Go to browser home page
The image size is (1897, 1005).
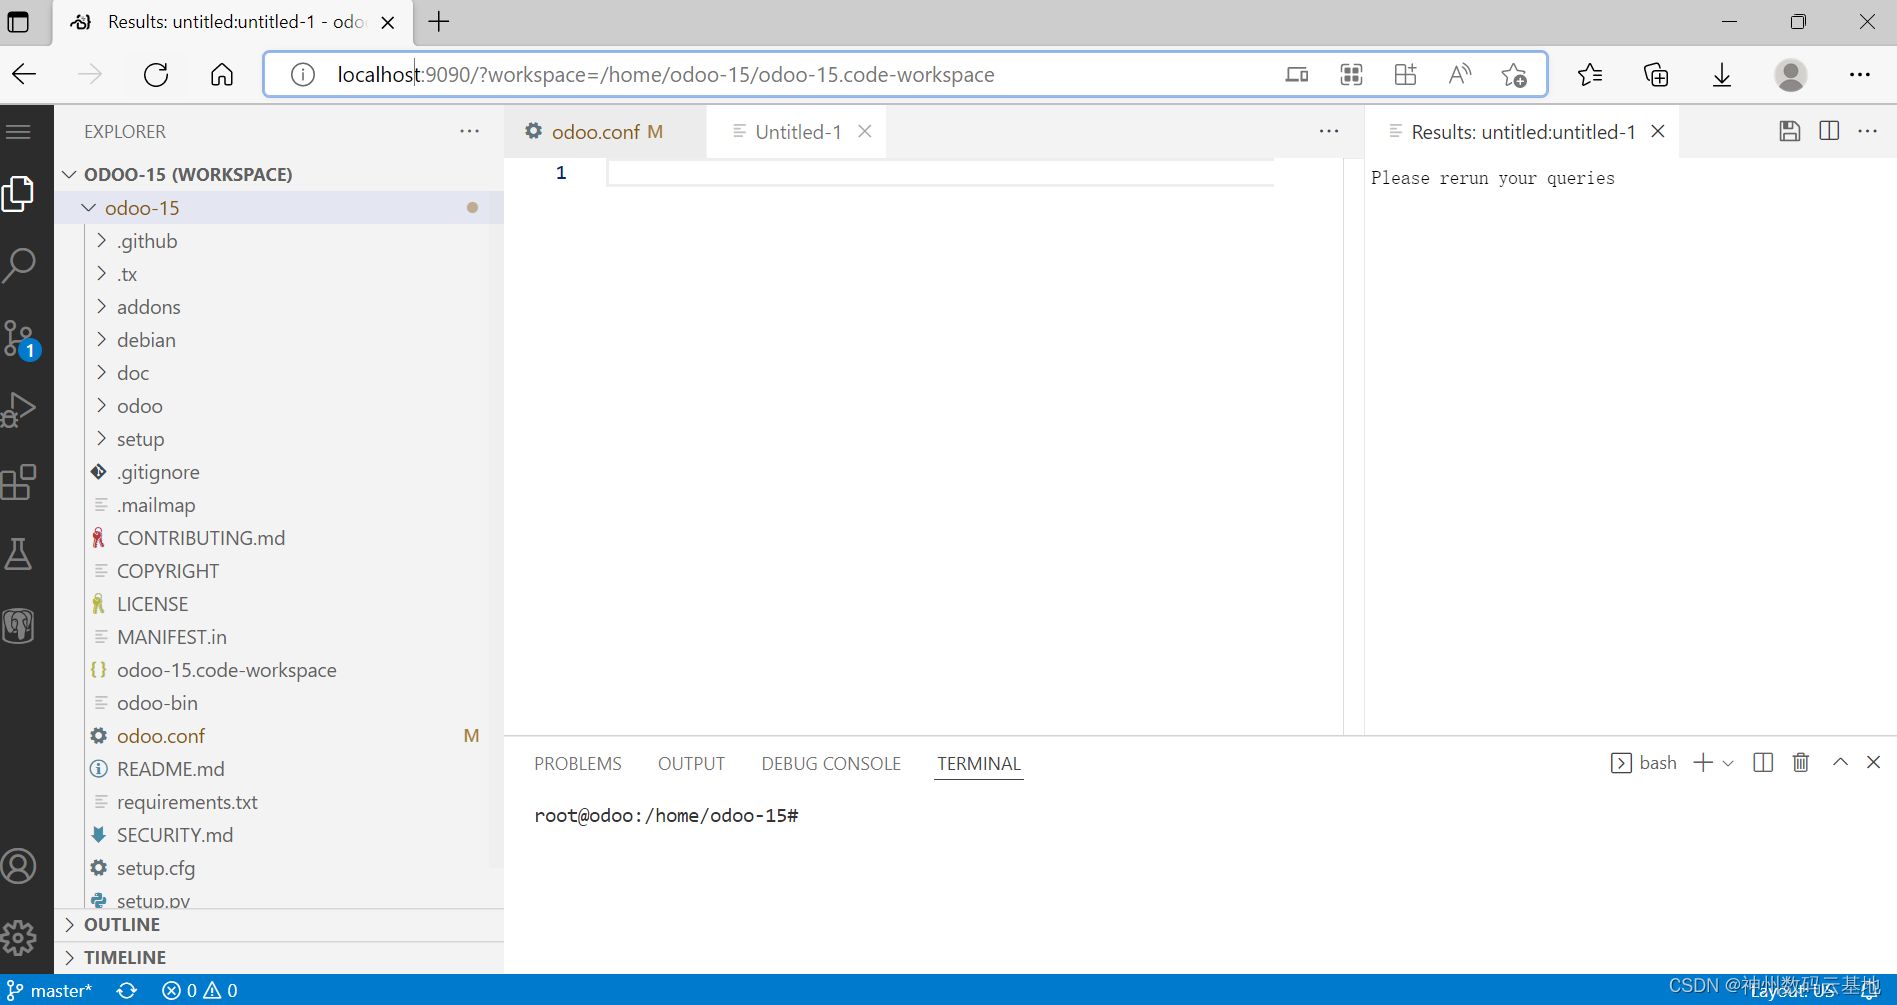click(222, 74)
